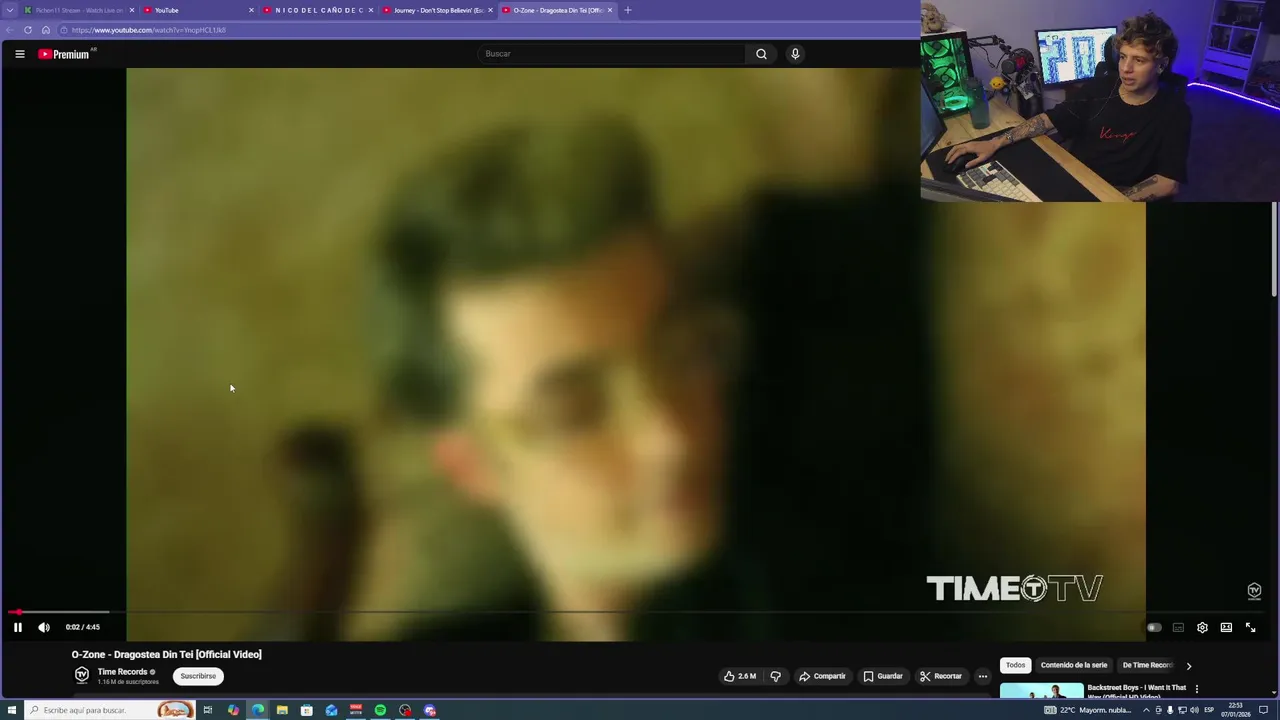Show hidden system tray icons chevron
Screen dimensions: 1280x720
[1146, 710]
